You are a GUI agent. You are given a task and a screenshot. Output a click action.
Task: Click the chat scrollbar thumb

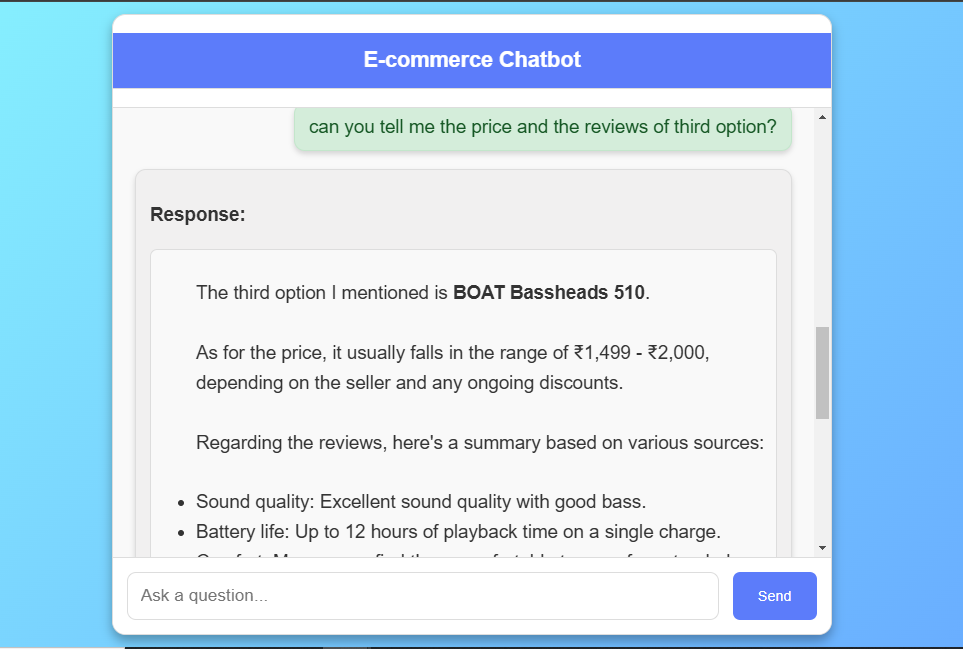click(x=822, y=372)
